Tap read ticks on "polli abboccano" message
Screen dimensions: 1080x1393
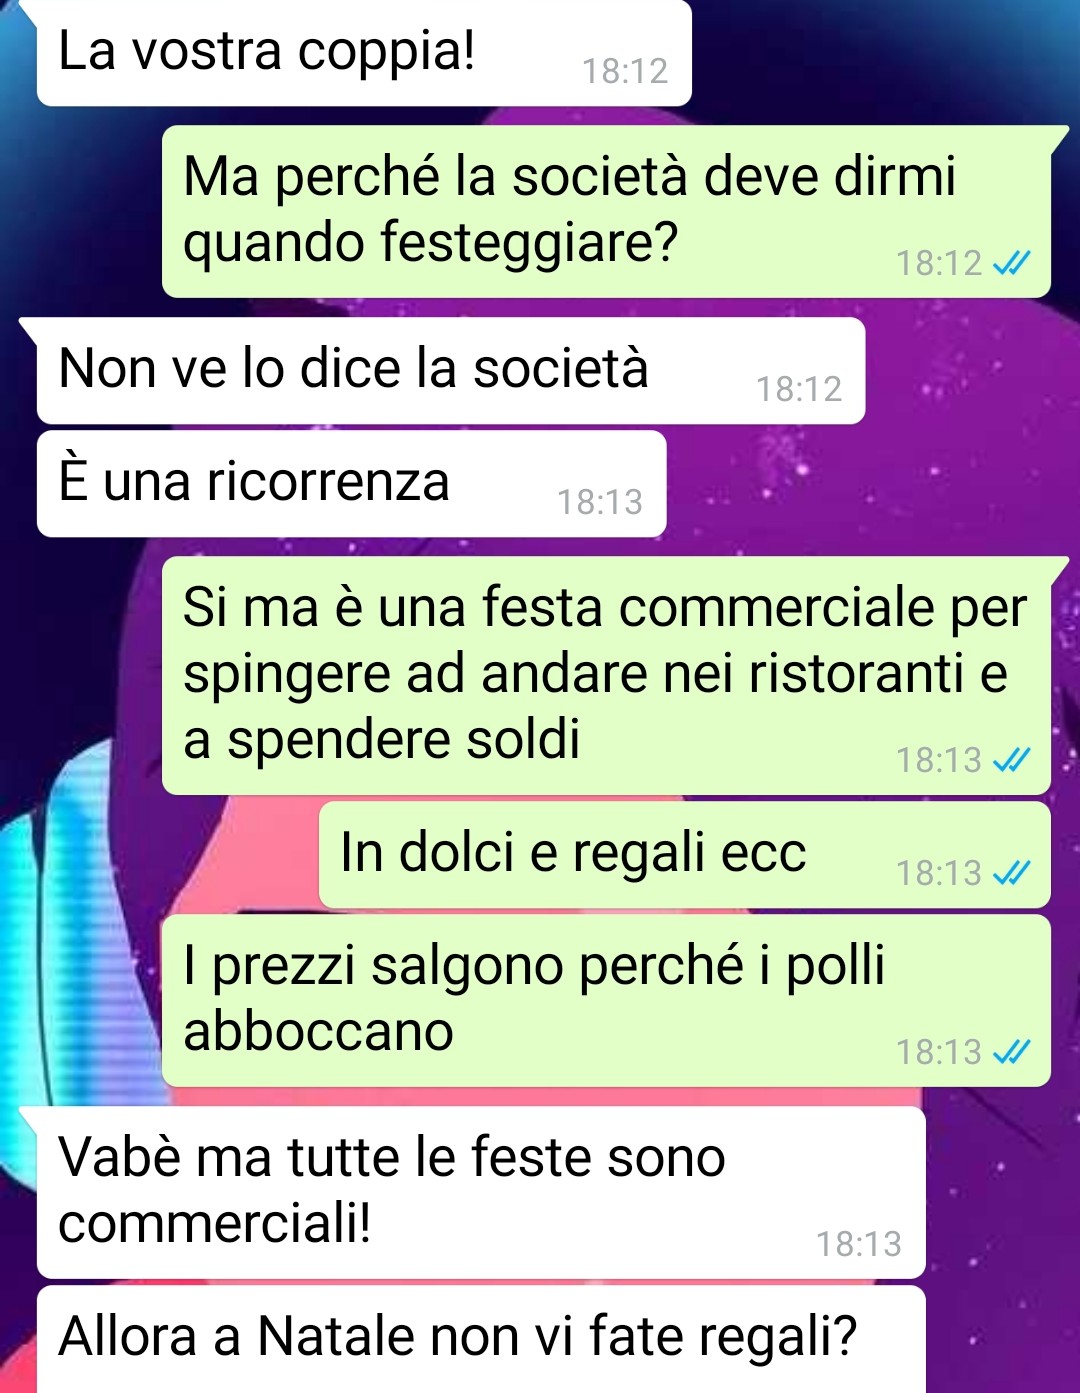[x=1011, y=1053]
